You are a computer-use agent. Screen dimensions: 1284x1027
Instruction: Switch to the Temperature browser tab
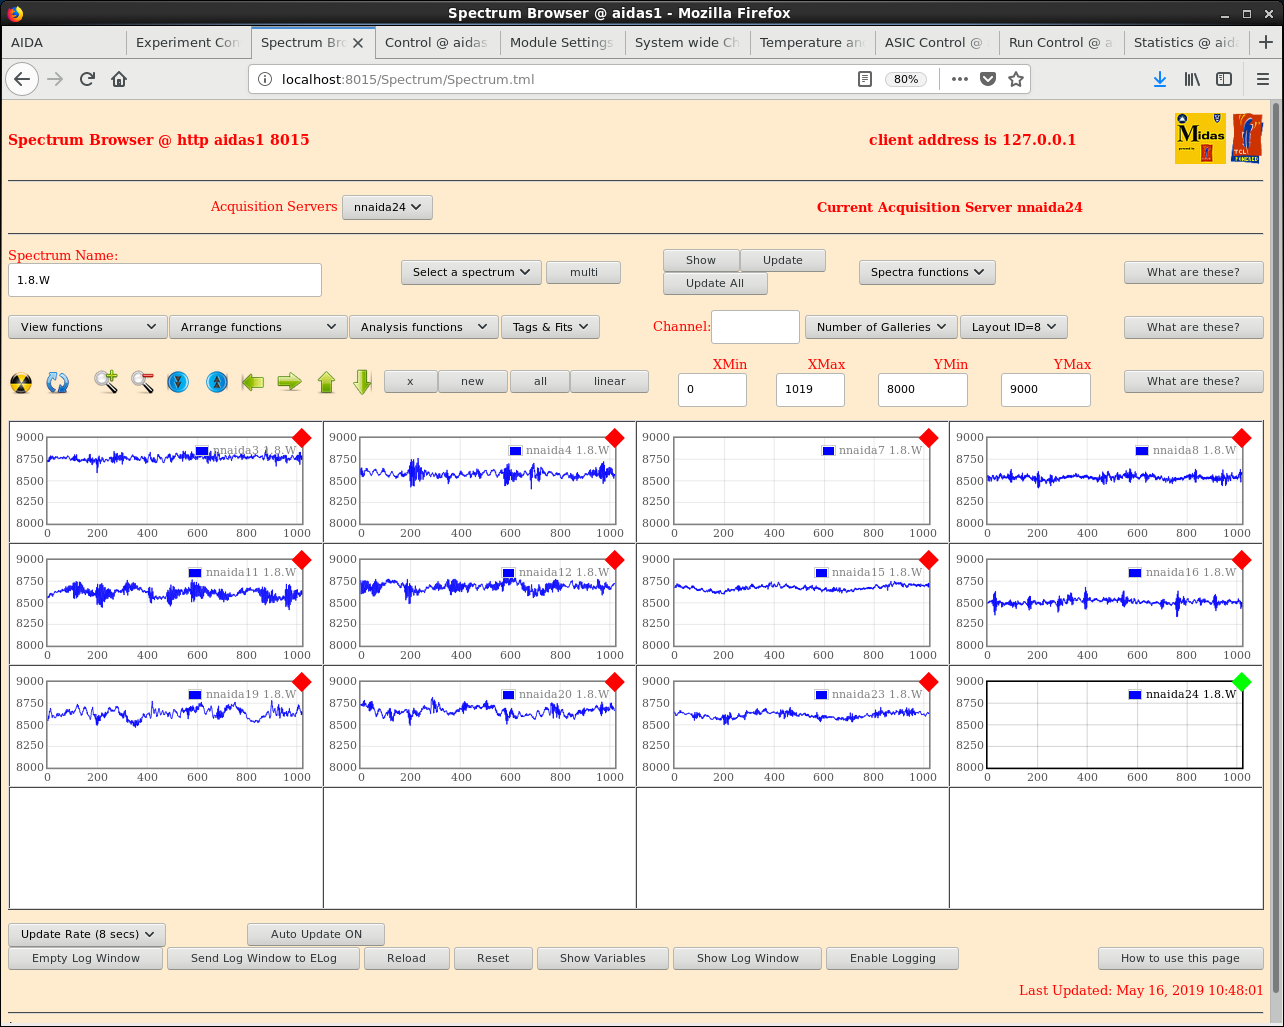click(811, 43)
